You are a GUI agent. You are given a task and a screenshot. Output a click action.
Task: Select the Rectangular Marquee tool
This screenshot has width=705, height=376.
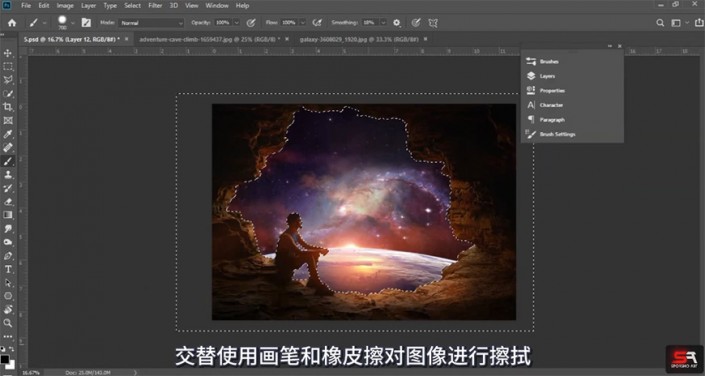8,67
